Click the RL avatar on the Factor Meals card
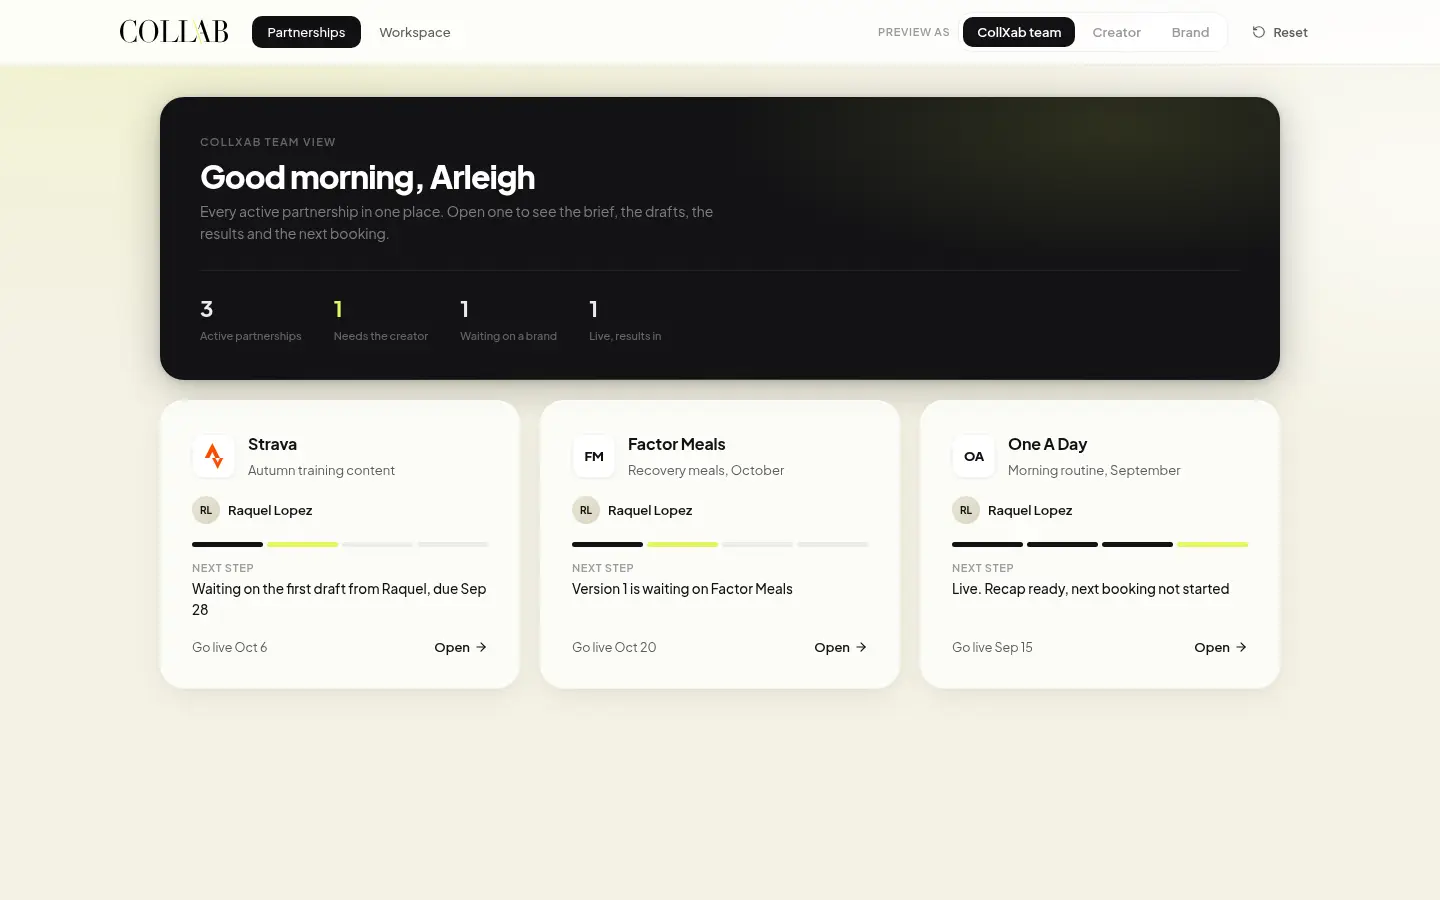Viewport: 1440px width, 900px height. point(586,510)
